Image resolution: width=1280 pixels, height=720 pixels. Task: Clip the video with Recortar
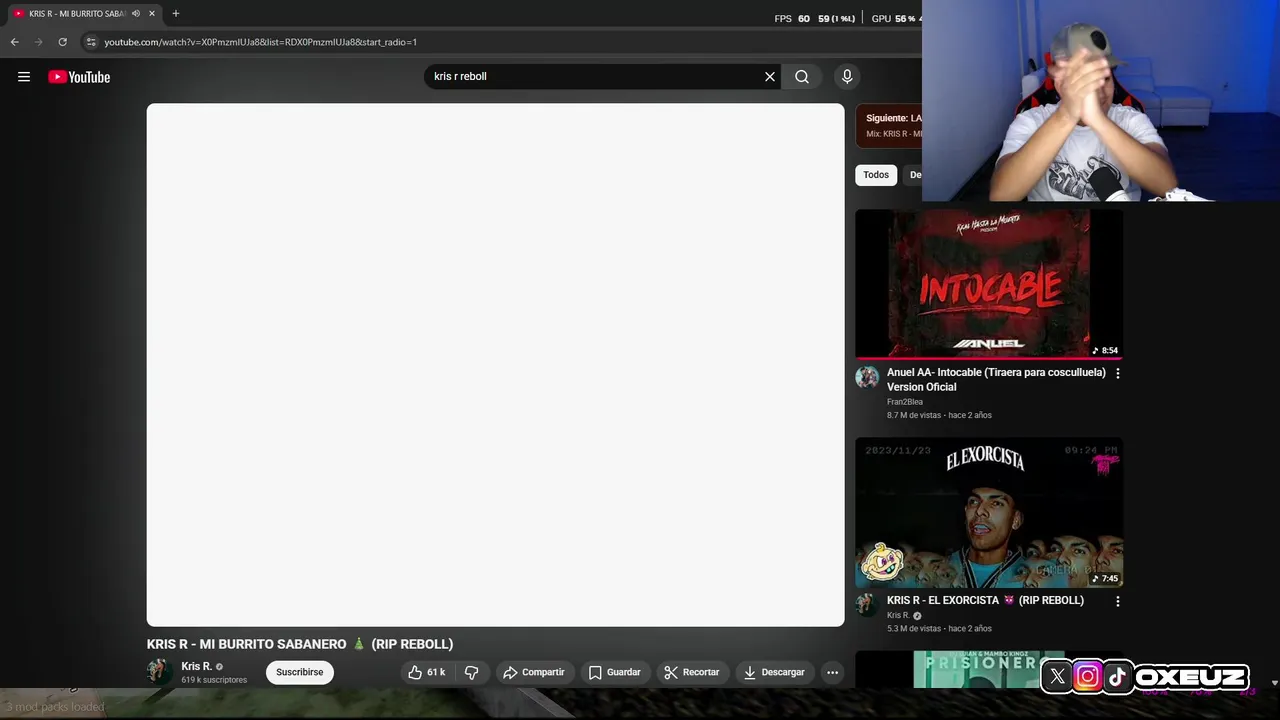pos(692,672)
